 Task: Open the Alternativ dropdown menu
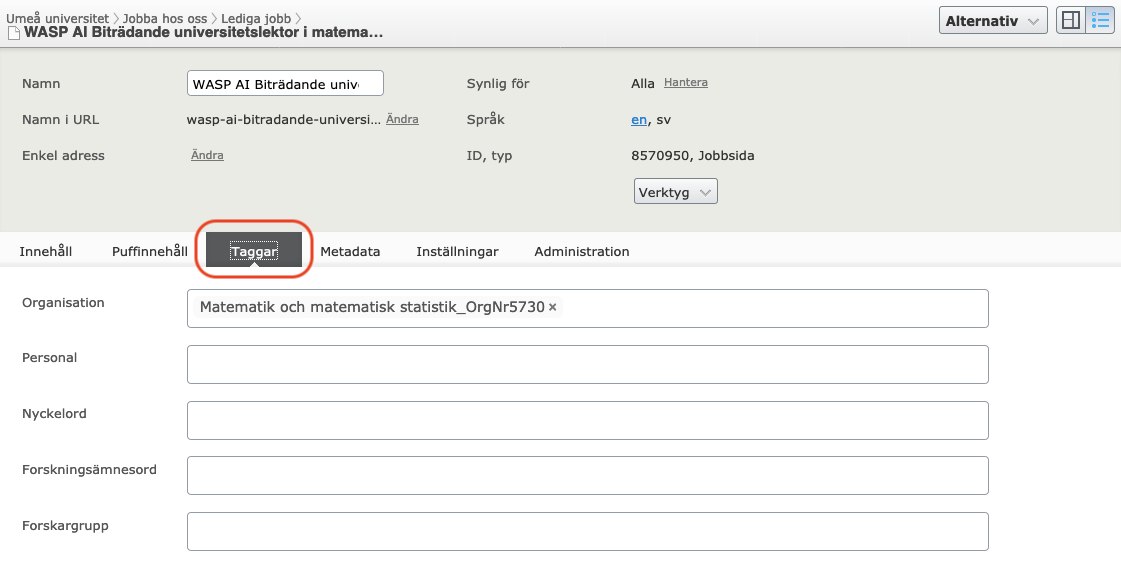point(992,21)
